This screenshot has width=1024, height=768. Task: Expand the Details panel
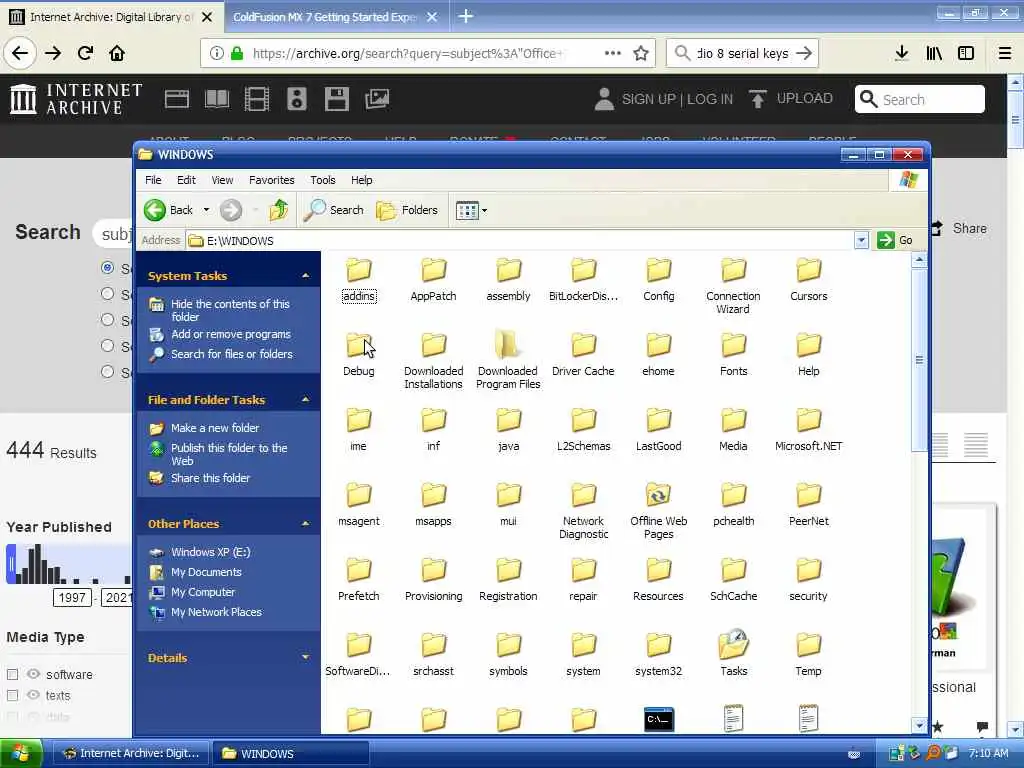305,658
